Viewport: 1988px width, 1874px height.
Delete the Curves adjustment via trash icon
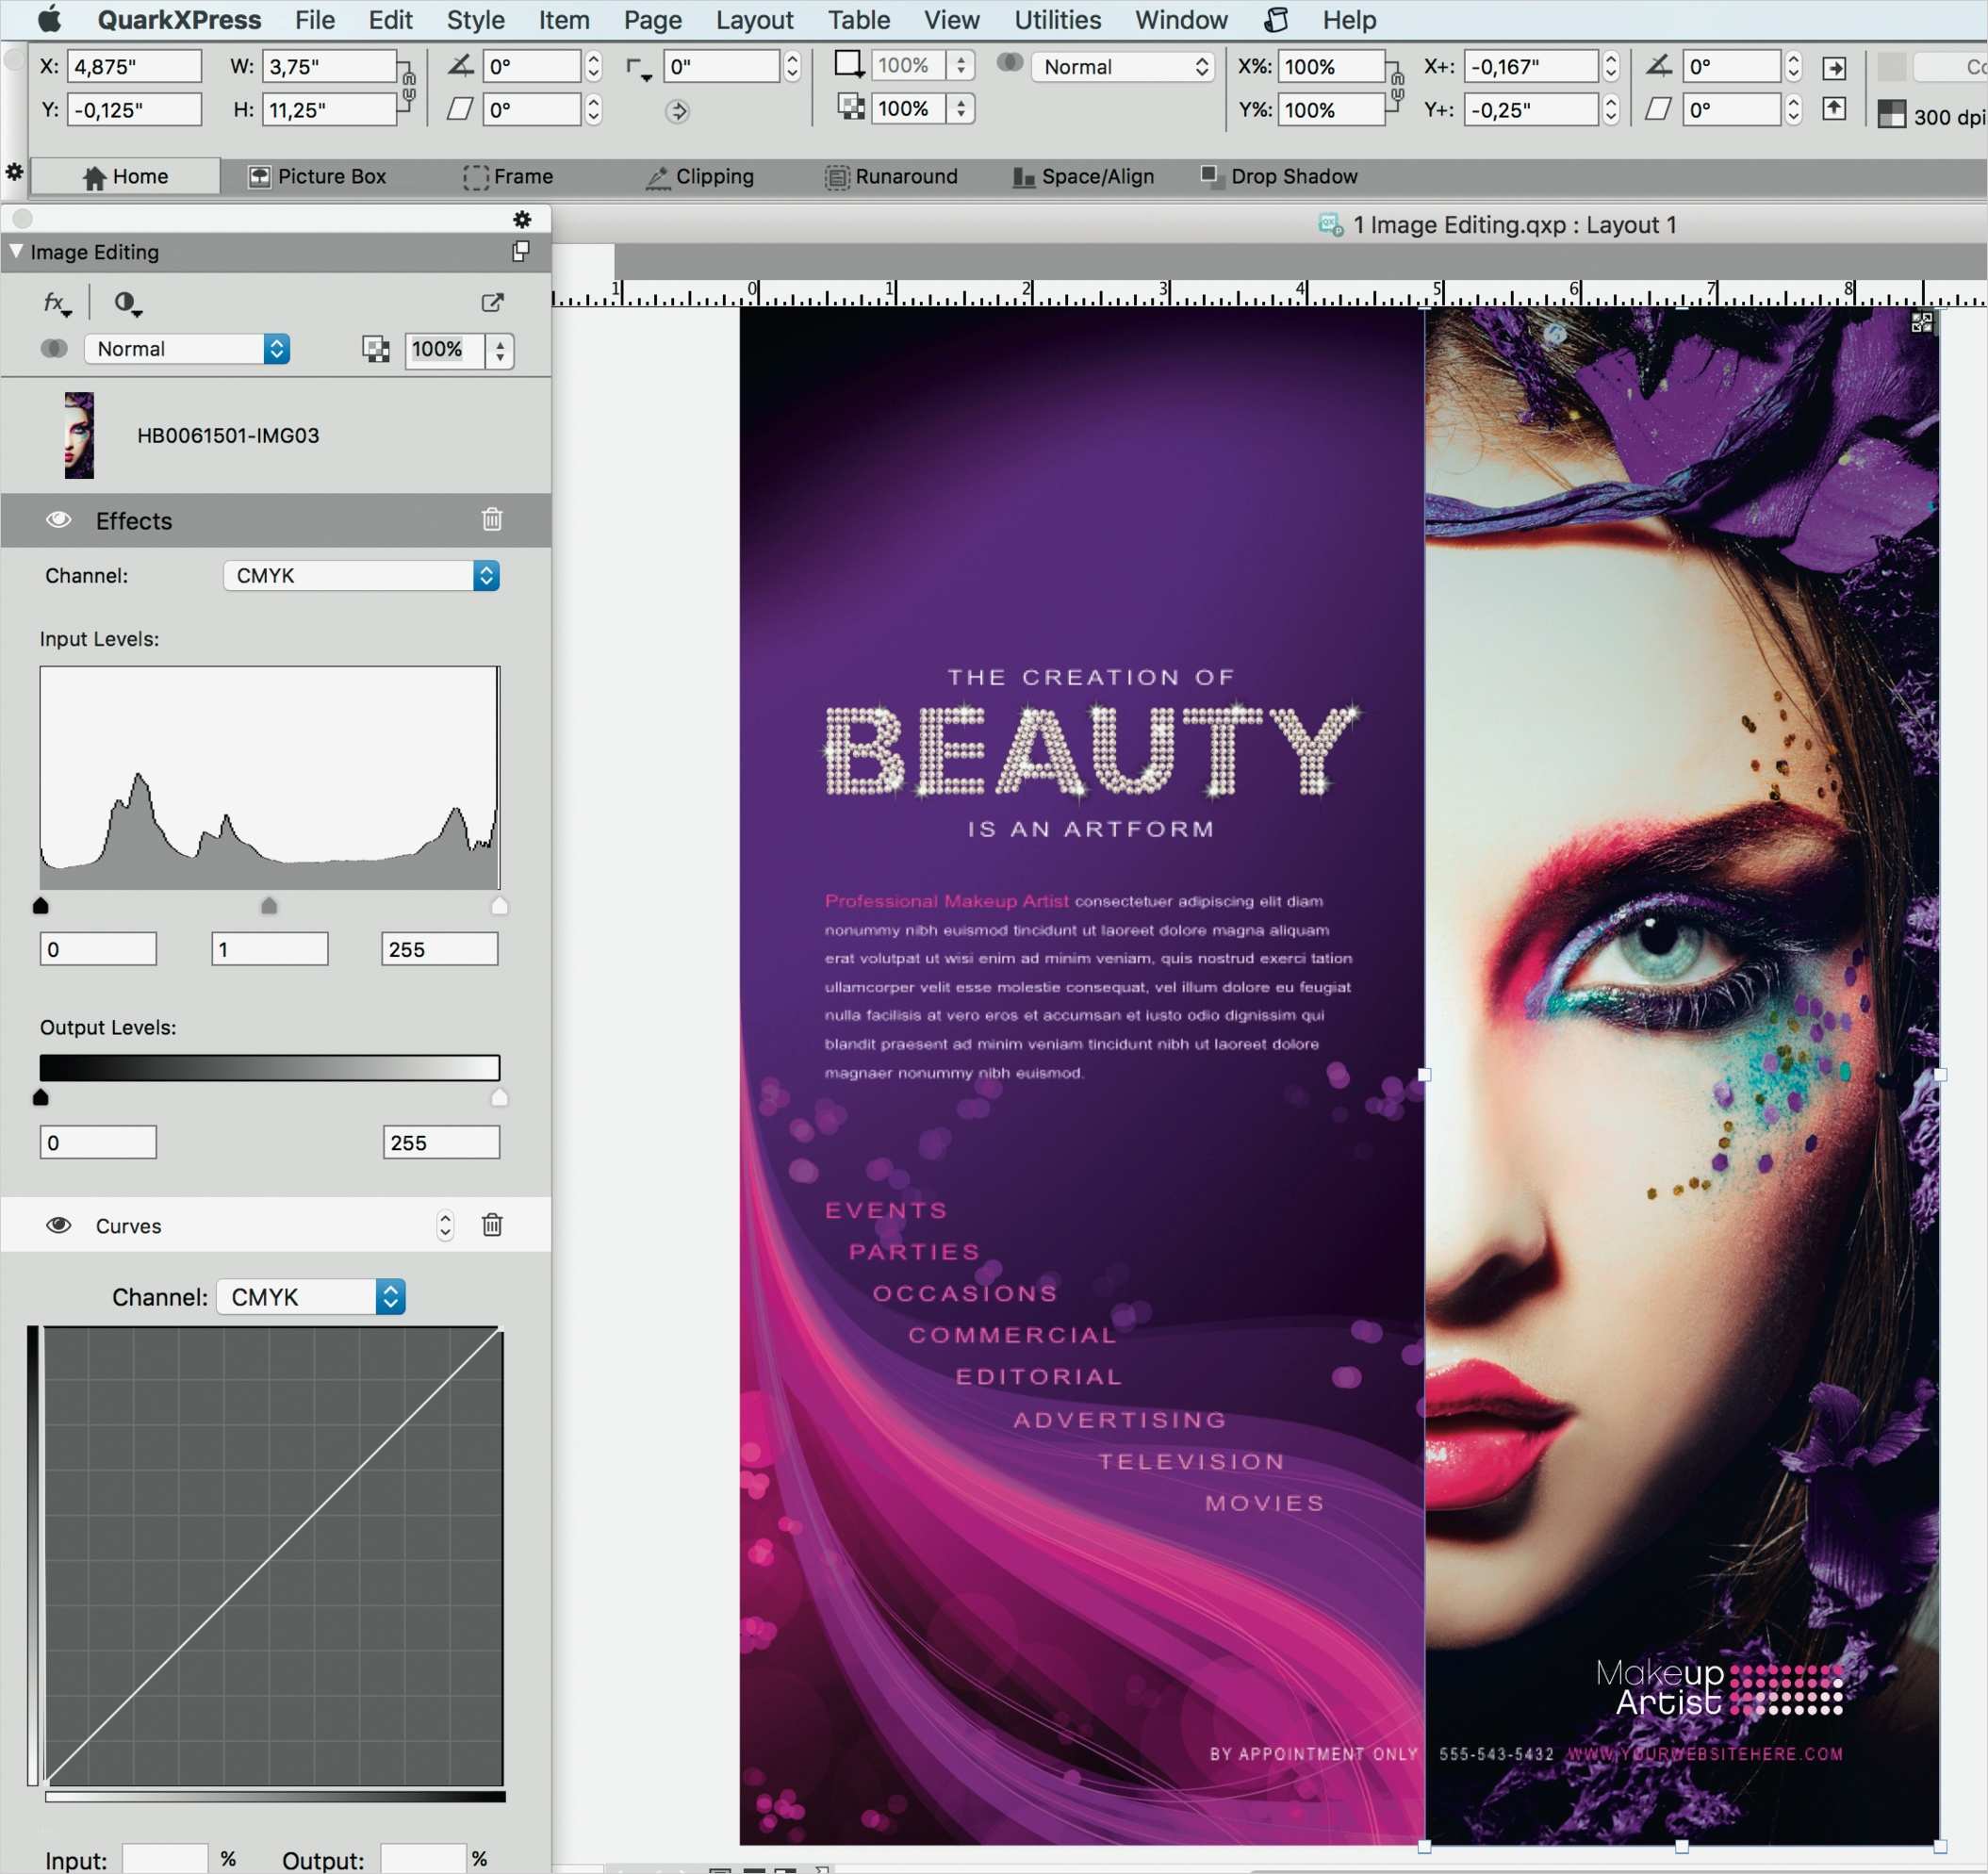click(491, 1224)
